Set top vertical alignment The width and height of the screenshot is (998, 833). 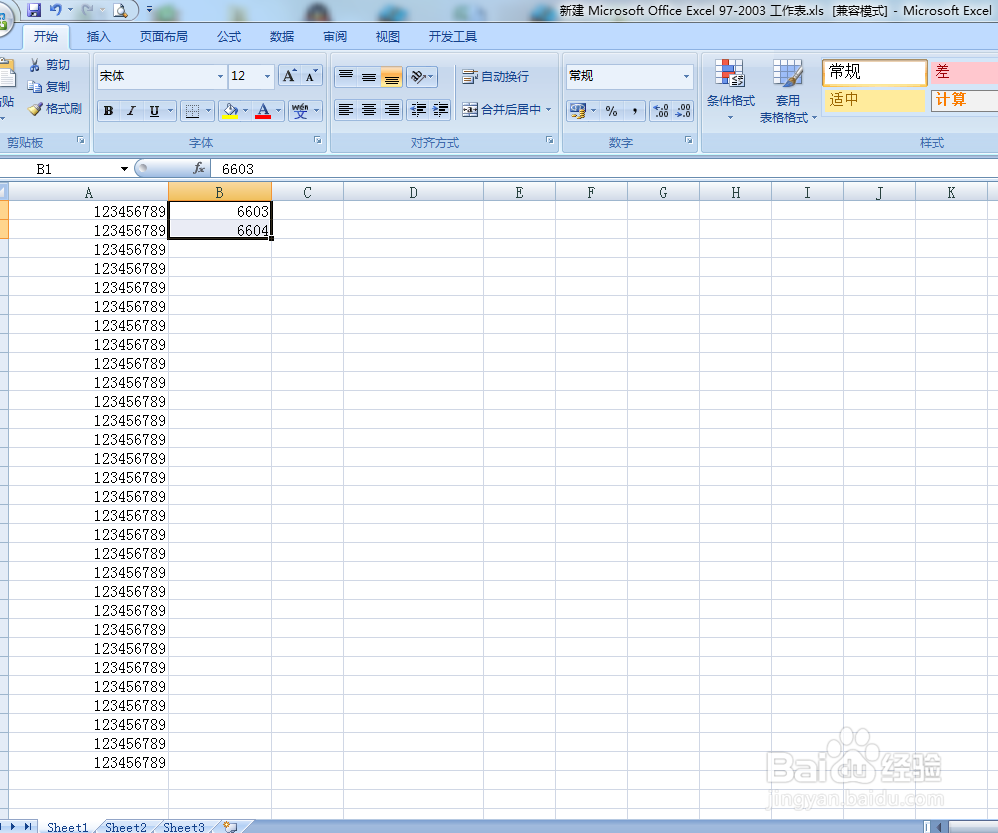tap(346, 76)
